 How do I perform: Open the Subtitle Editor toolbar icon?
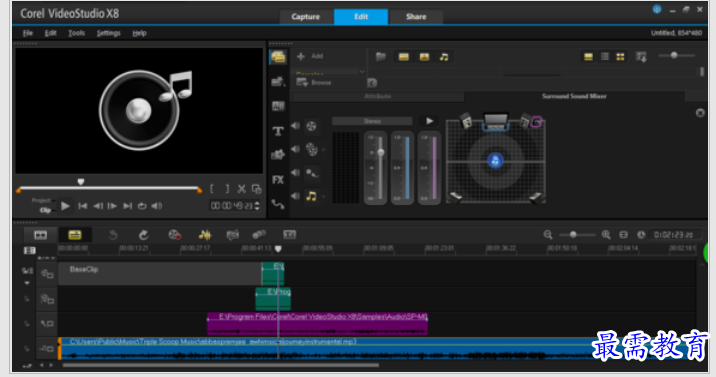click(290, 235)
